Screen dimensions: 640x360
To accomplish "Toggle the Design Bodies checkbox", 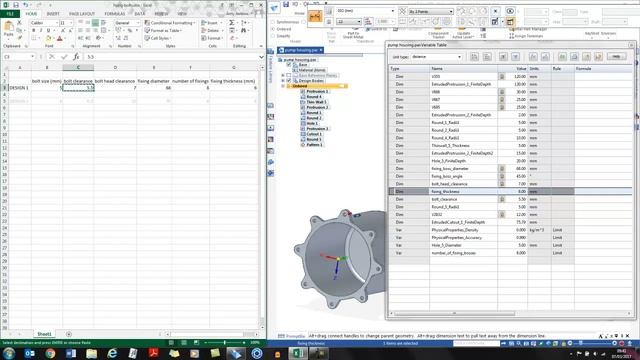I will (289, 81).
